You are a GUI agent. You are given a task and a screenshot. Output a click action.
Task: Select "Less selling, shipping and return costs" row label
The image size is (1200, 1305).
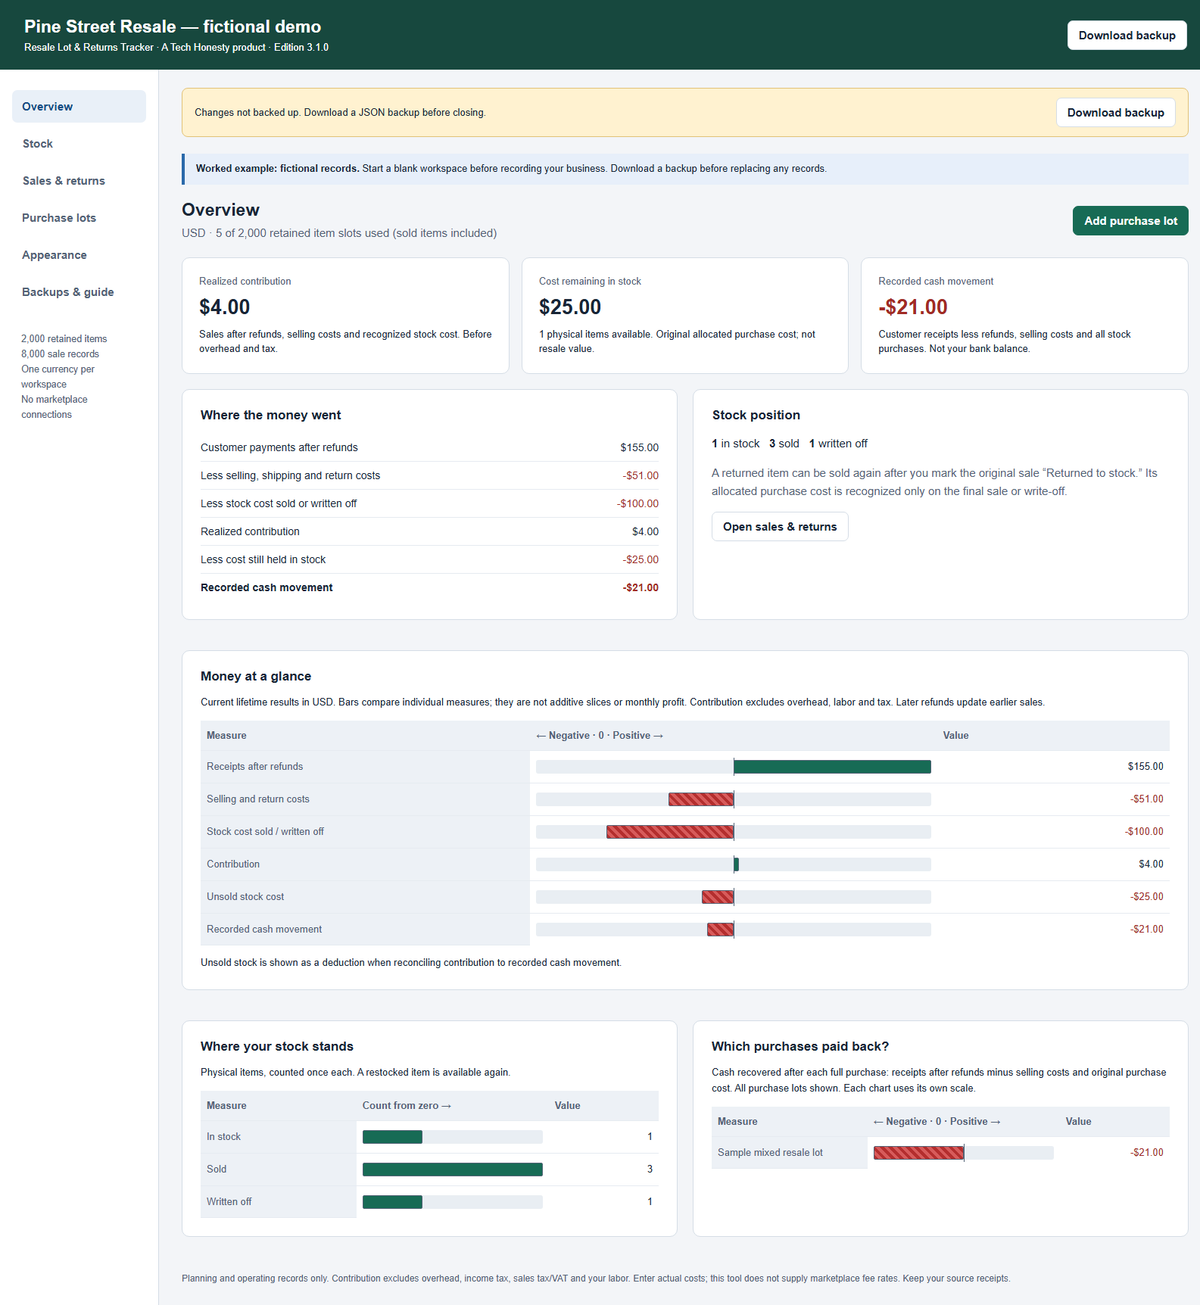[290, 476]
